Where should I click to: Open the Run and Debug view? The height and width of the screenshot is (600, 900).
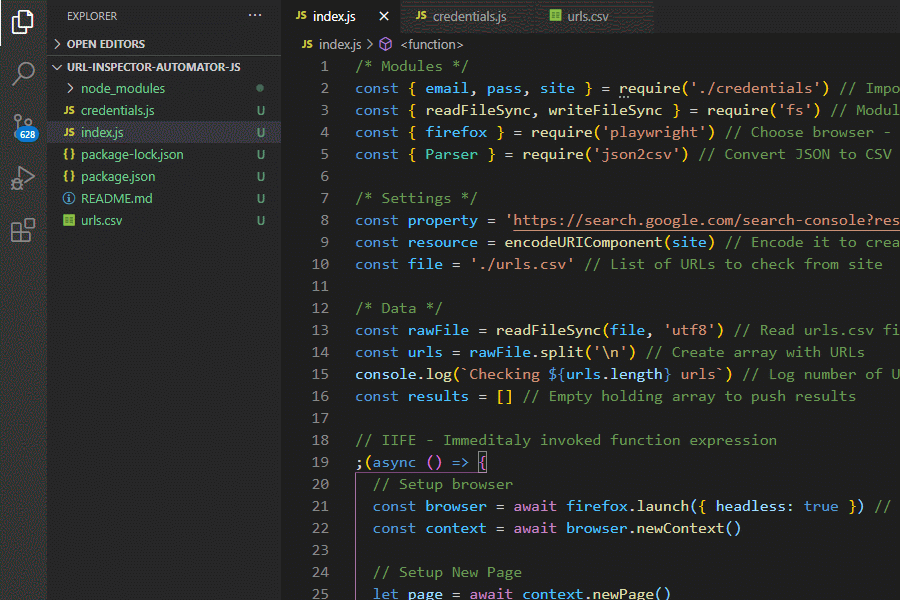tap(23, 179)
